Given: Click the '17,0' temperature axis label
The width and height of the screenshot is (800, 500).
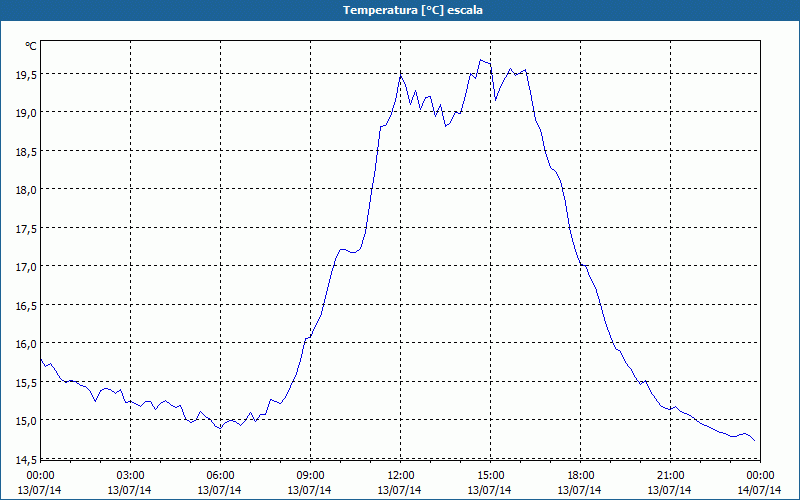Looking at the screenshot, I should (26, 267).
